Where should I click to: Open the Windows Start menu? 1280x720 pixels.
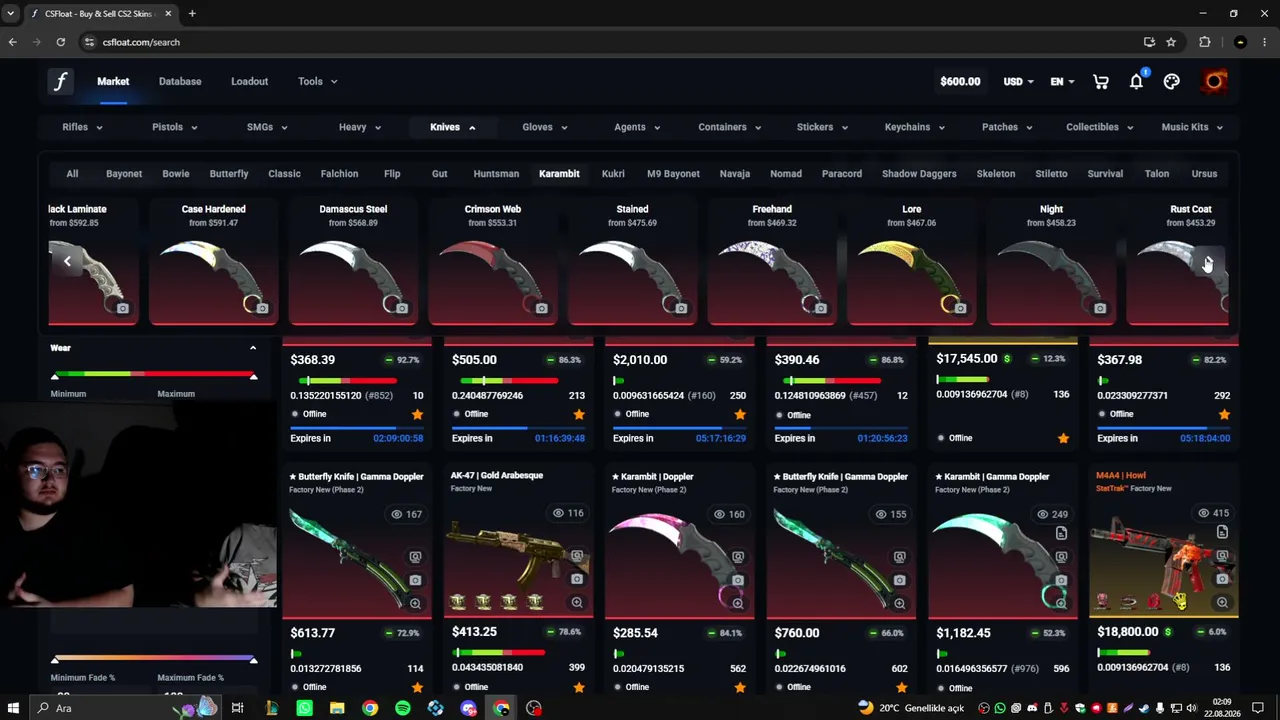tap(13, 708)
